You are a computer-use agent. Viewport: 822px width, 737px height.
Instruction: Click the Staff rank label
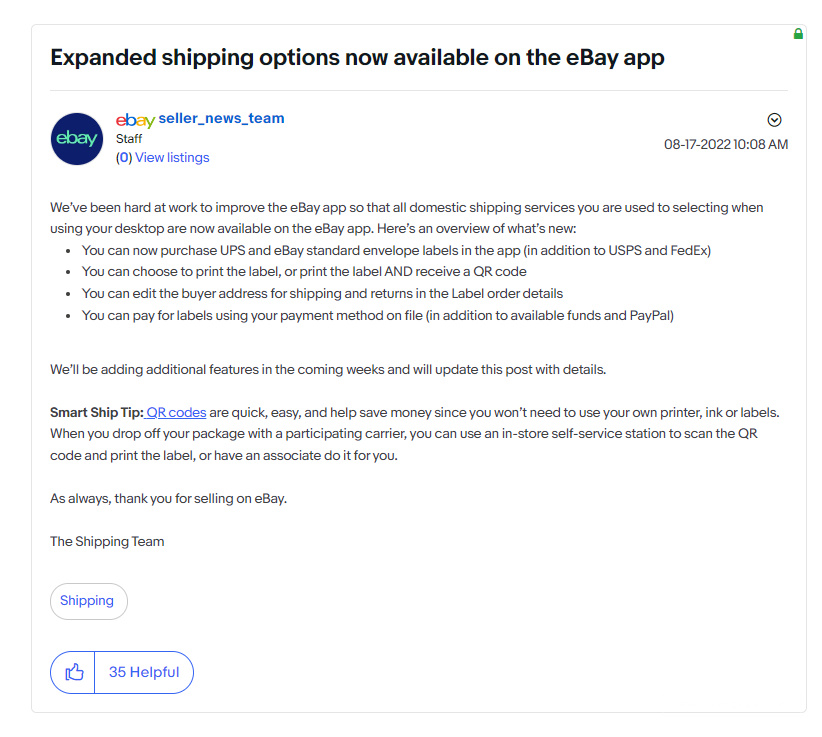click(x=129, y=138)
